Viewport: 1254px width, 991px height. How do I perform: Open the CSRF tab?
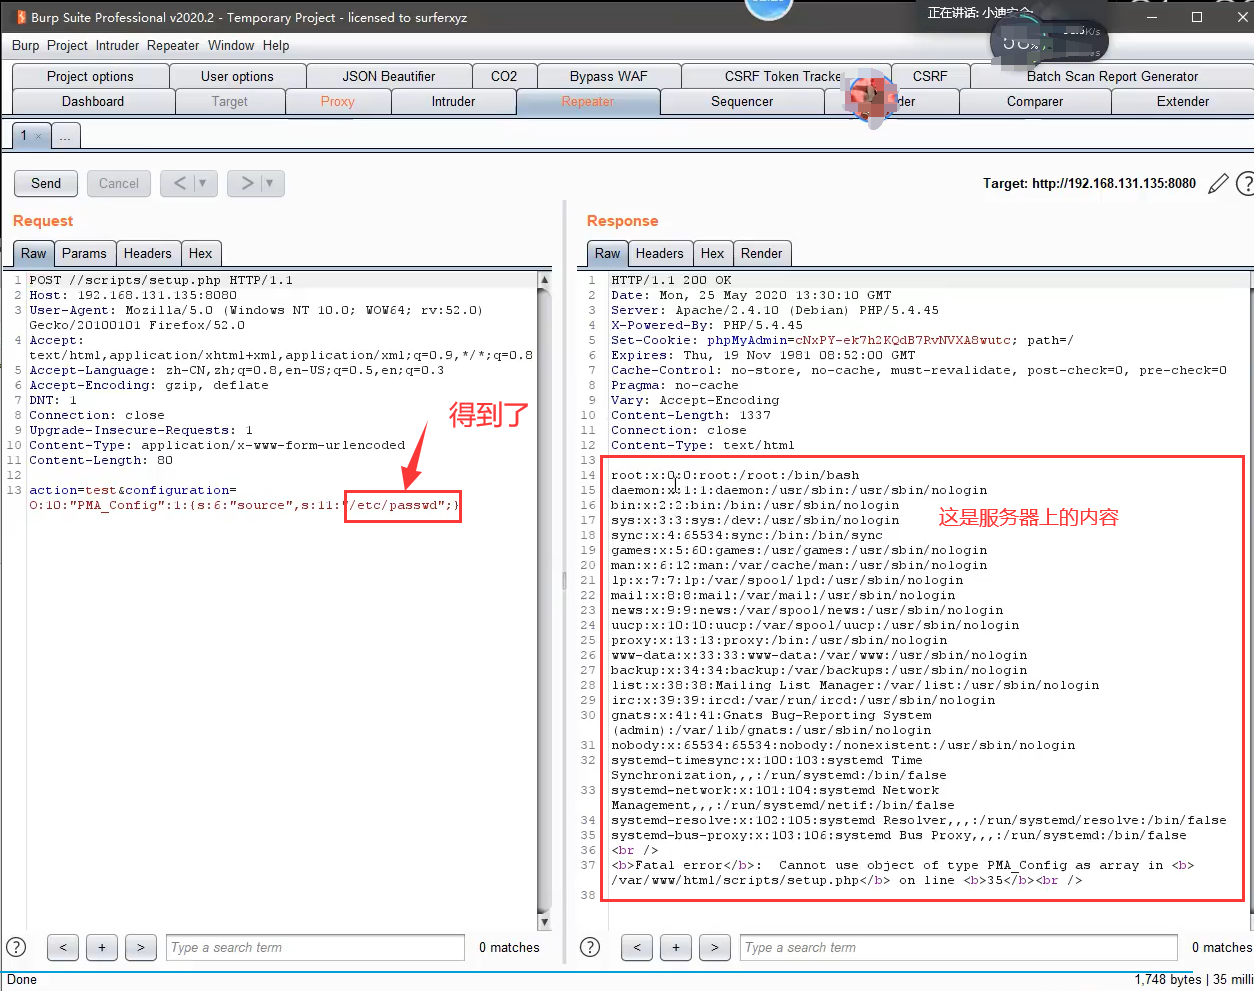[x=930, y=76]
